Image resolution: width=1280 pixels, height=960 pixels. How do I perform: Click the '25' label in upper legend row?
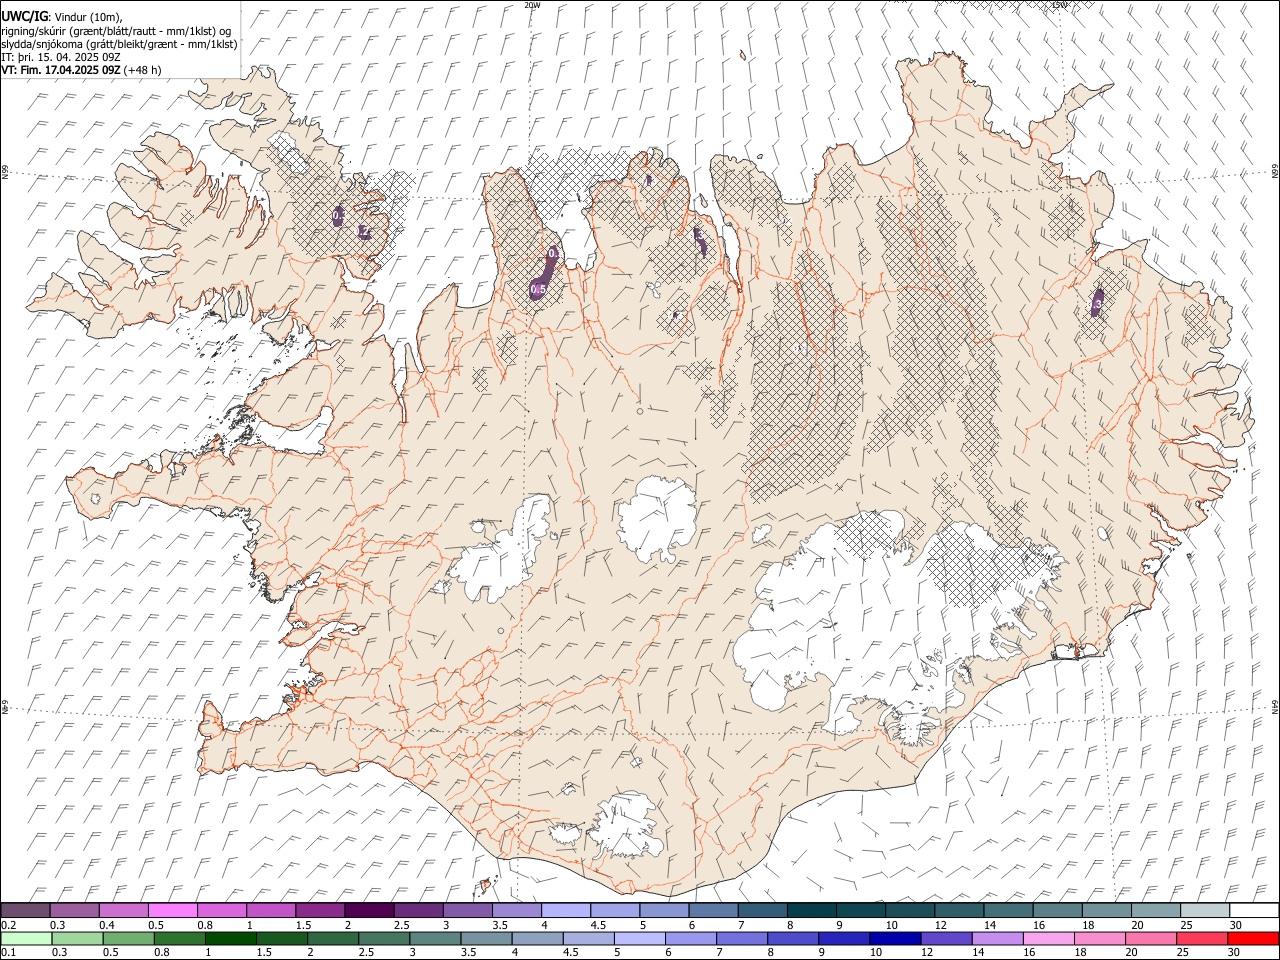click(1185, 925)
